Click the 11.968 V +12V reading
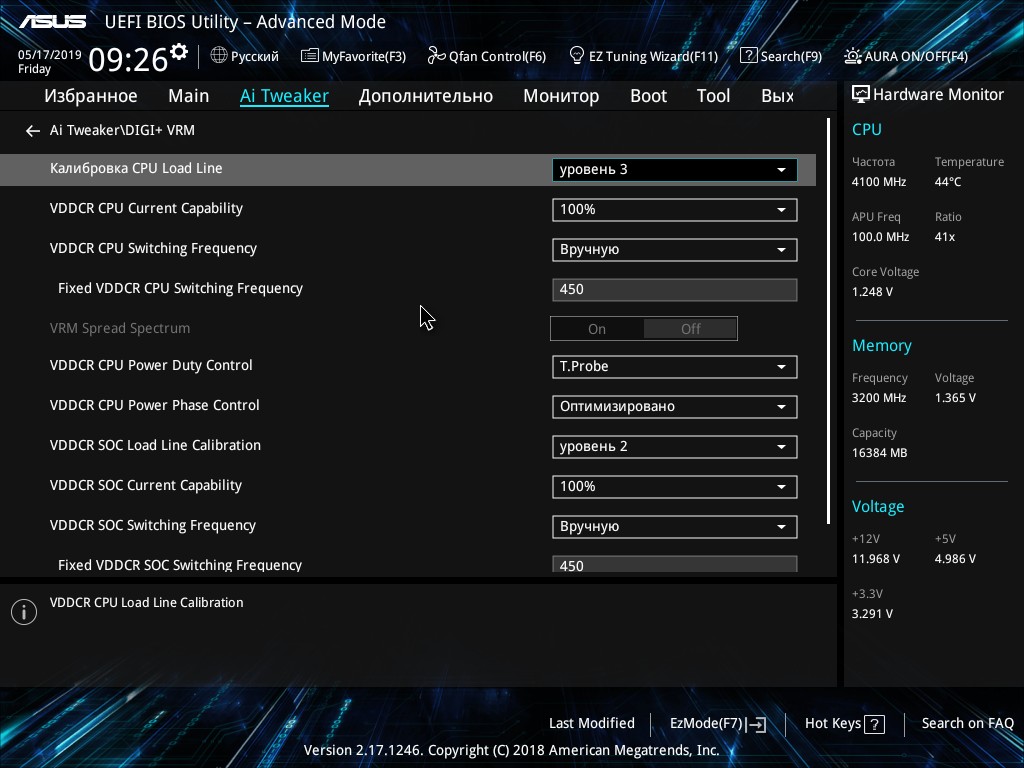The height and width of the screenshot is (768, 1024). pyautogui.click(x=875, y=559)
